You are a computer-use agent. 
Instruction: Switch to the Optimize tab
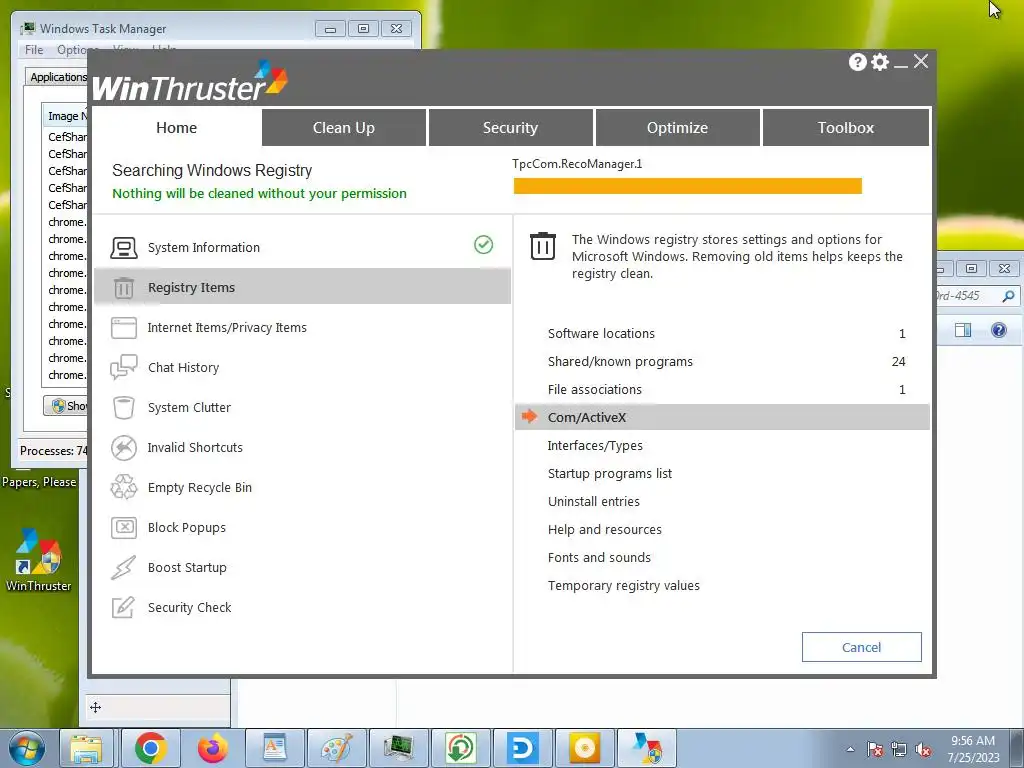click(x=677, y=127)
